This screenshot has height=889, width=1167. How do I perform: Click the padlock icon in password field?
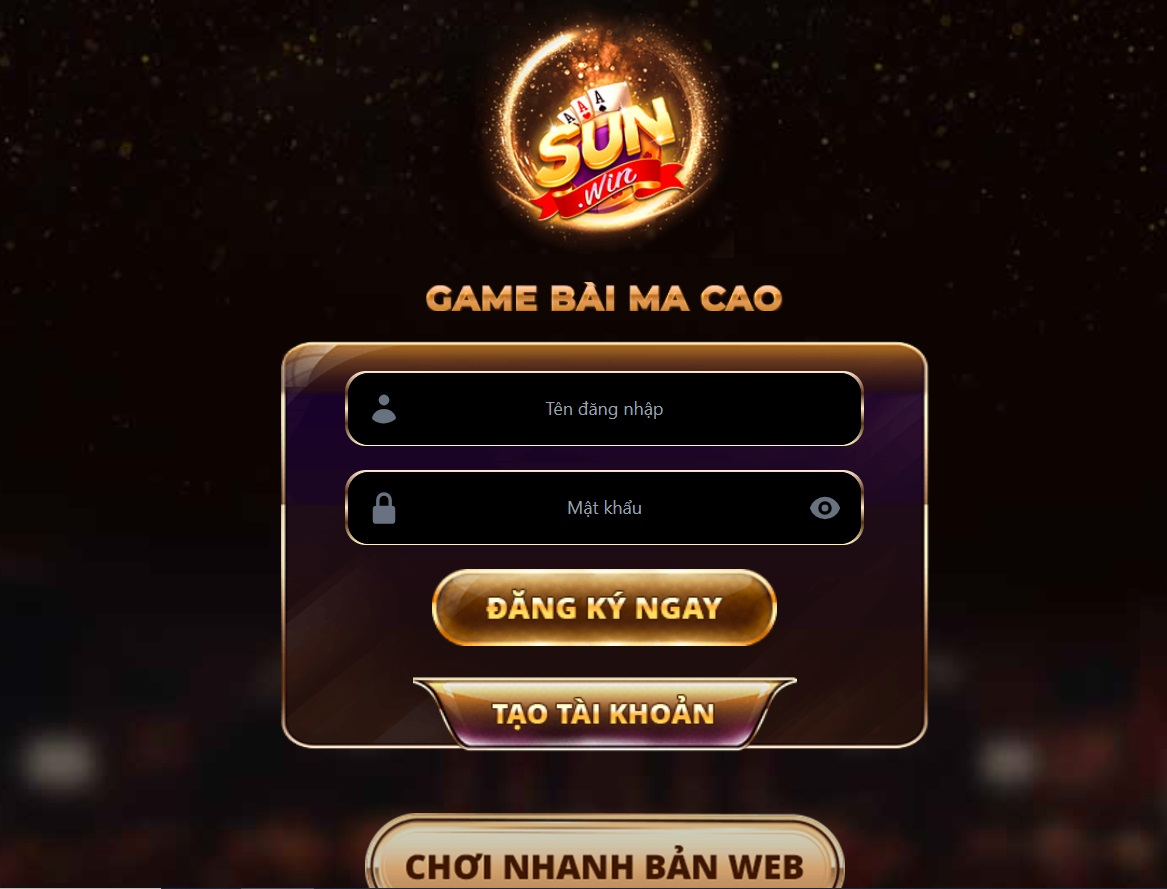pyautogui.click(x=384, y=508)
